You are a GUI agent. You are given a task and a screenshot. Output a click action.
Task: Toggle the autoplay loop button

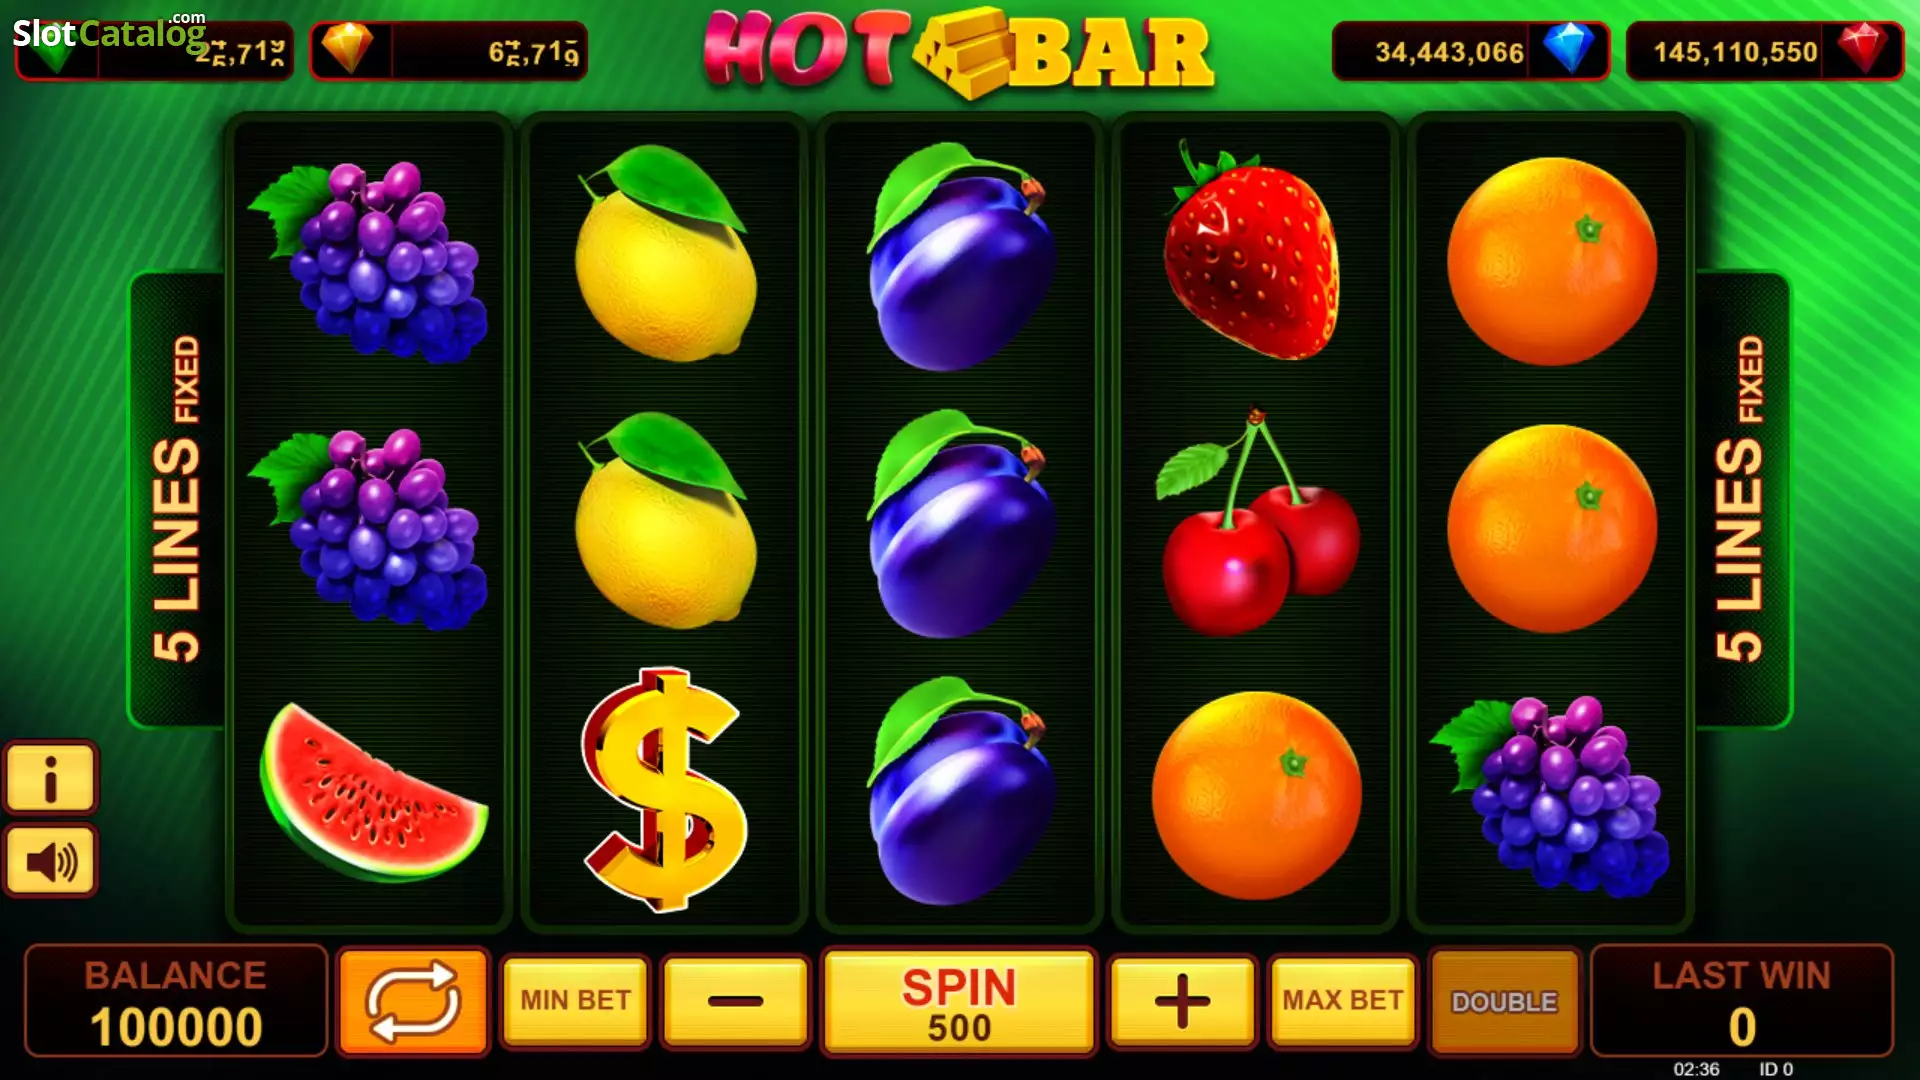coord(413,1001)
